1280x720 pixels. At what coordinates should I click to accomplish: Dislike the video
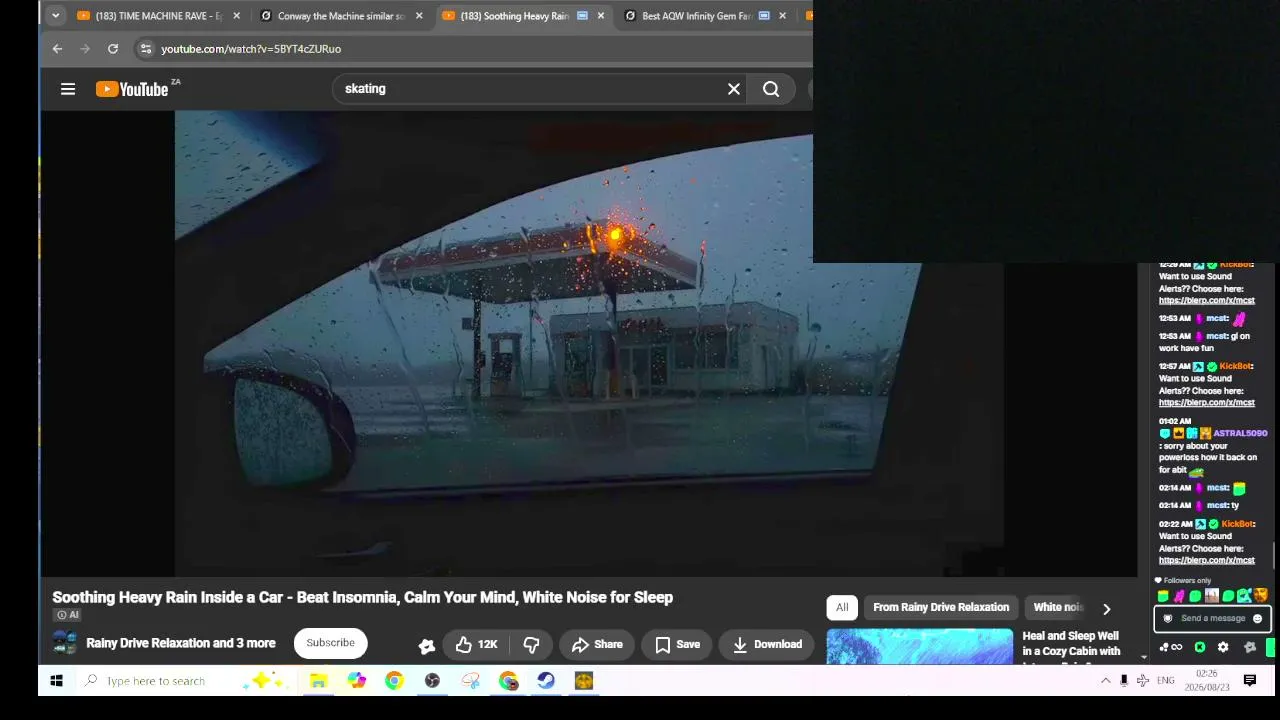click(x=532, y=645)
